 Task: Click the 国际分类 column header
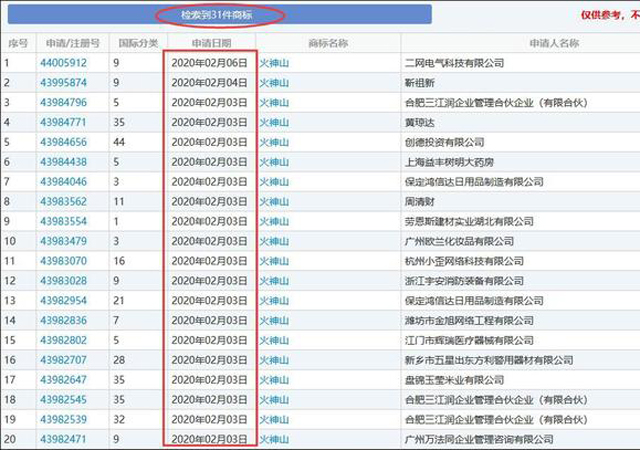pos(138,43)
